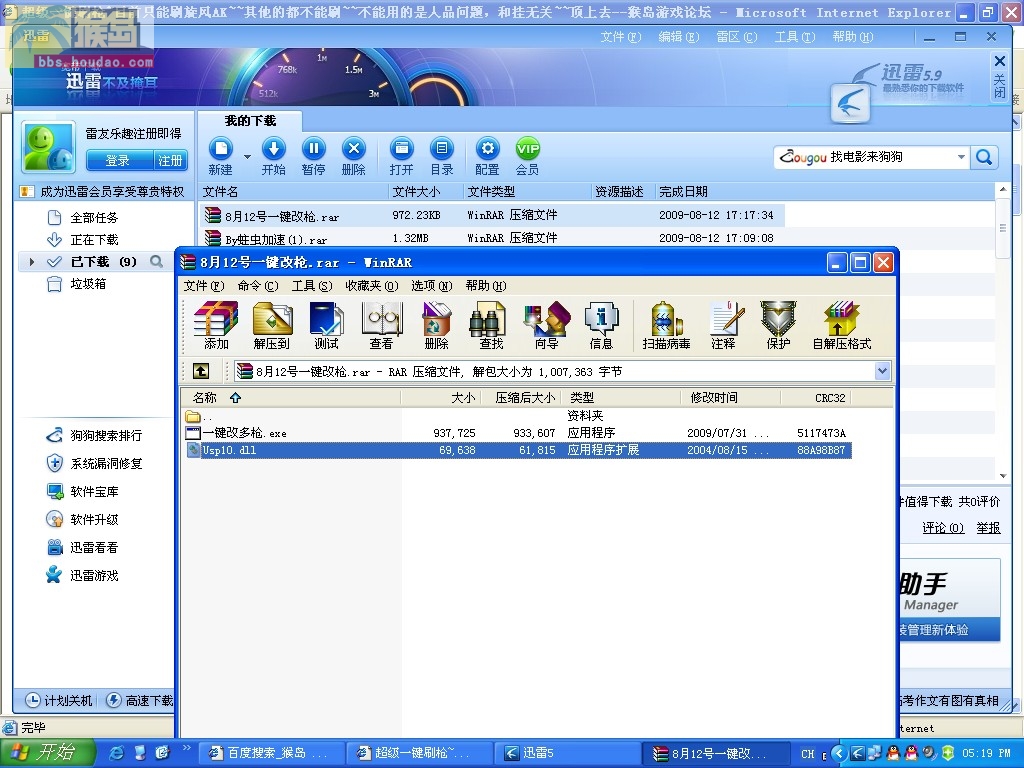Open 软件升级 in sidebar
This screenshot has width=1024, height=768.
(x=82, y=520)
